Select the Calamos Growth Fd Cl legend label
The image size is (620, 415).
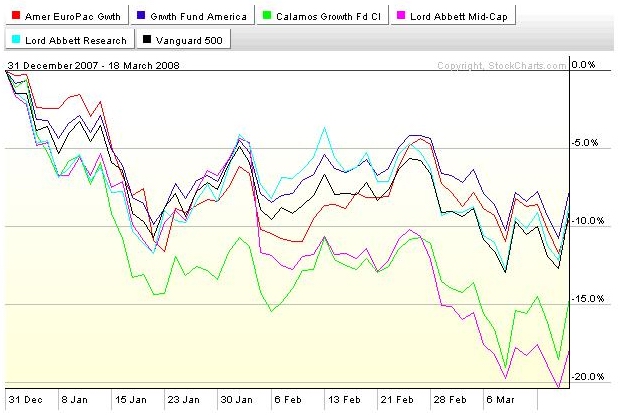point(328,17)
